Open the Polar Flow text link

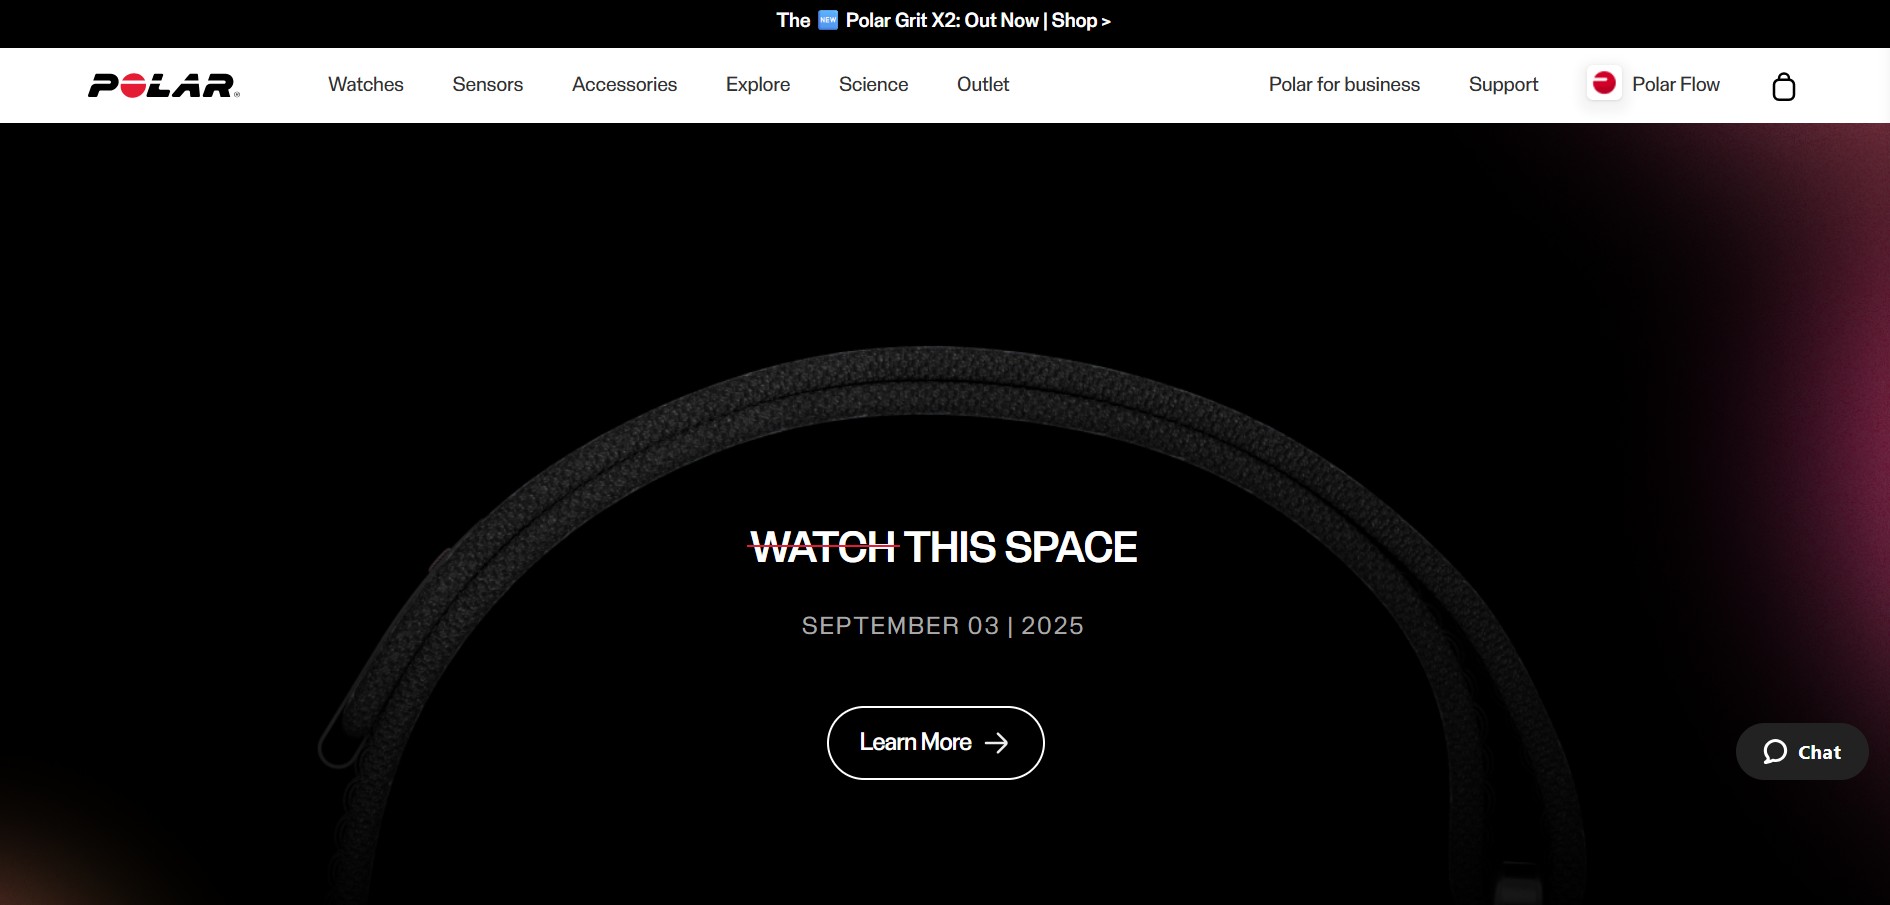1675,85
